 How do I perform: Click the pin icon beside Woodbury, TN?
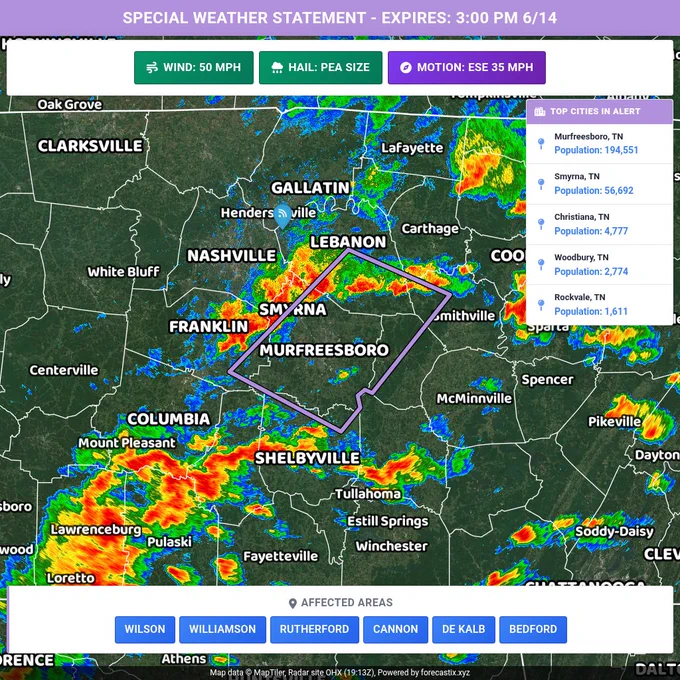click(541, 264)
